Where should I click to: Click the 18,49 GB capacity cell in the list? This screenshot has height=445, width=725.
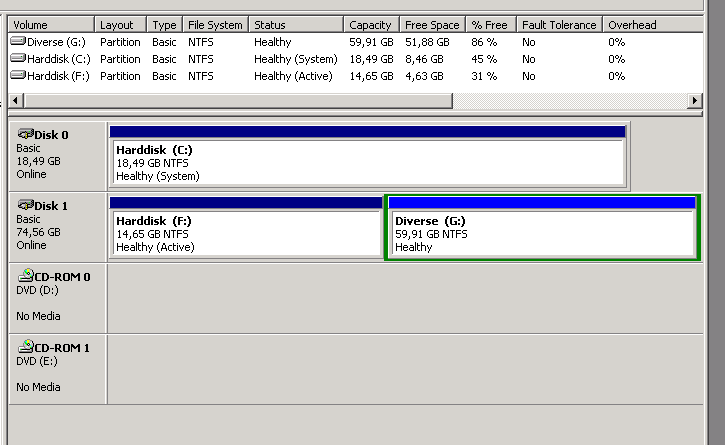[x=371, y=59]
